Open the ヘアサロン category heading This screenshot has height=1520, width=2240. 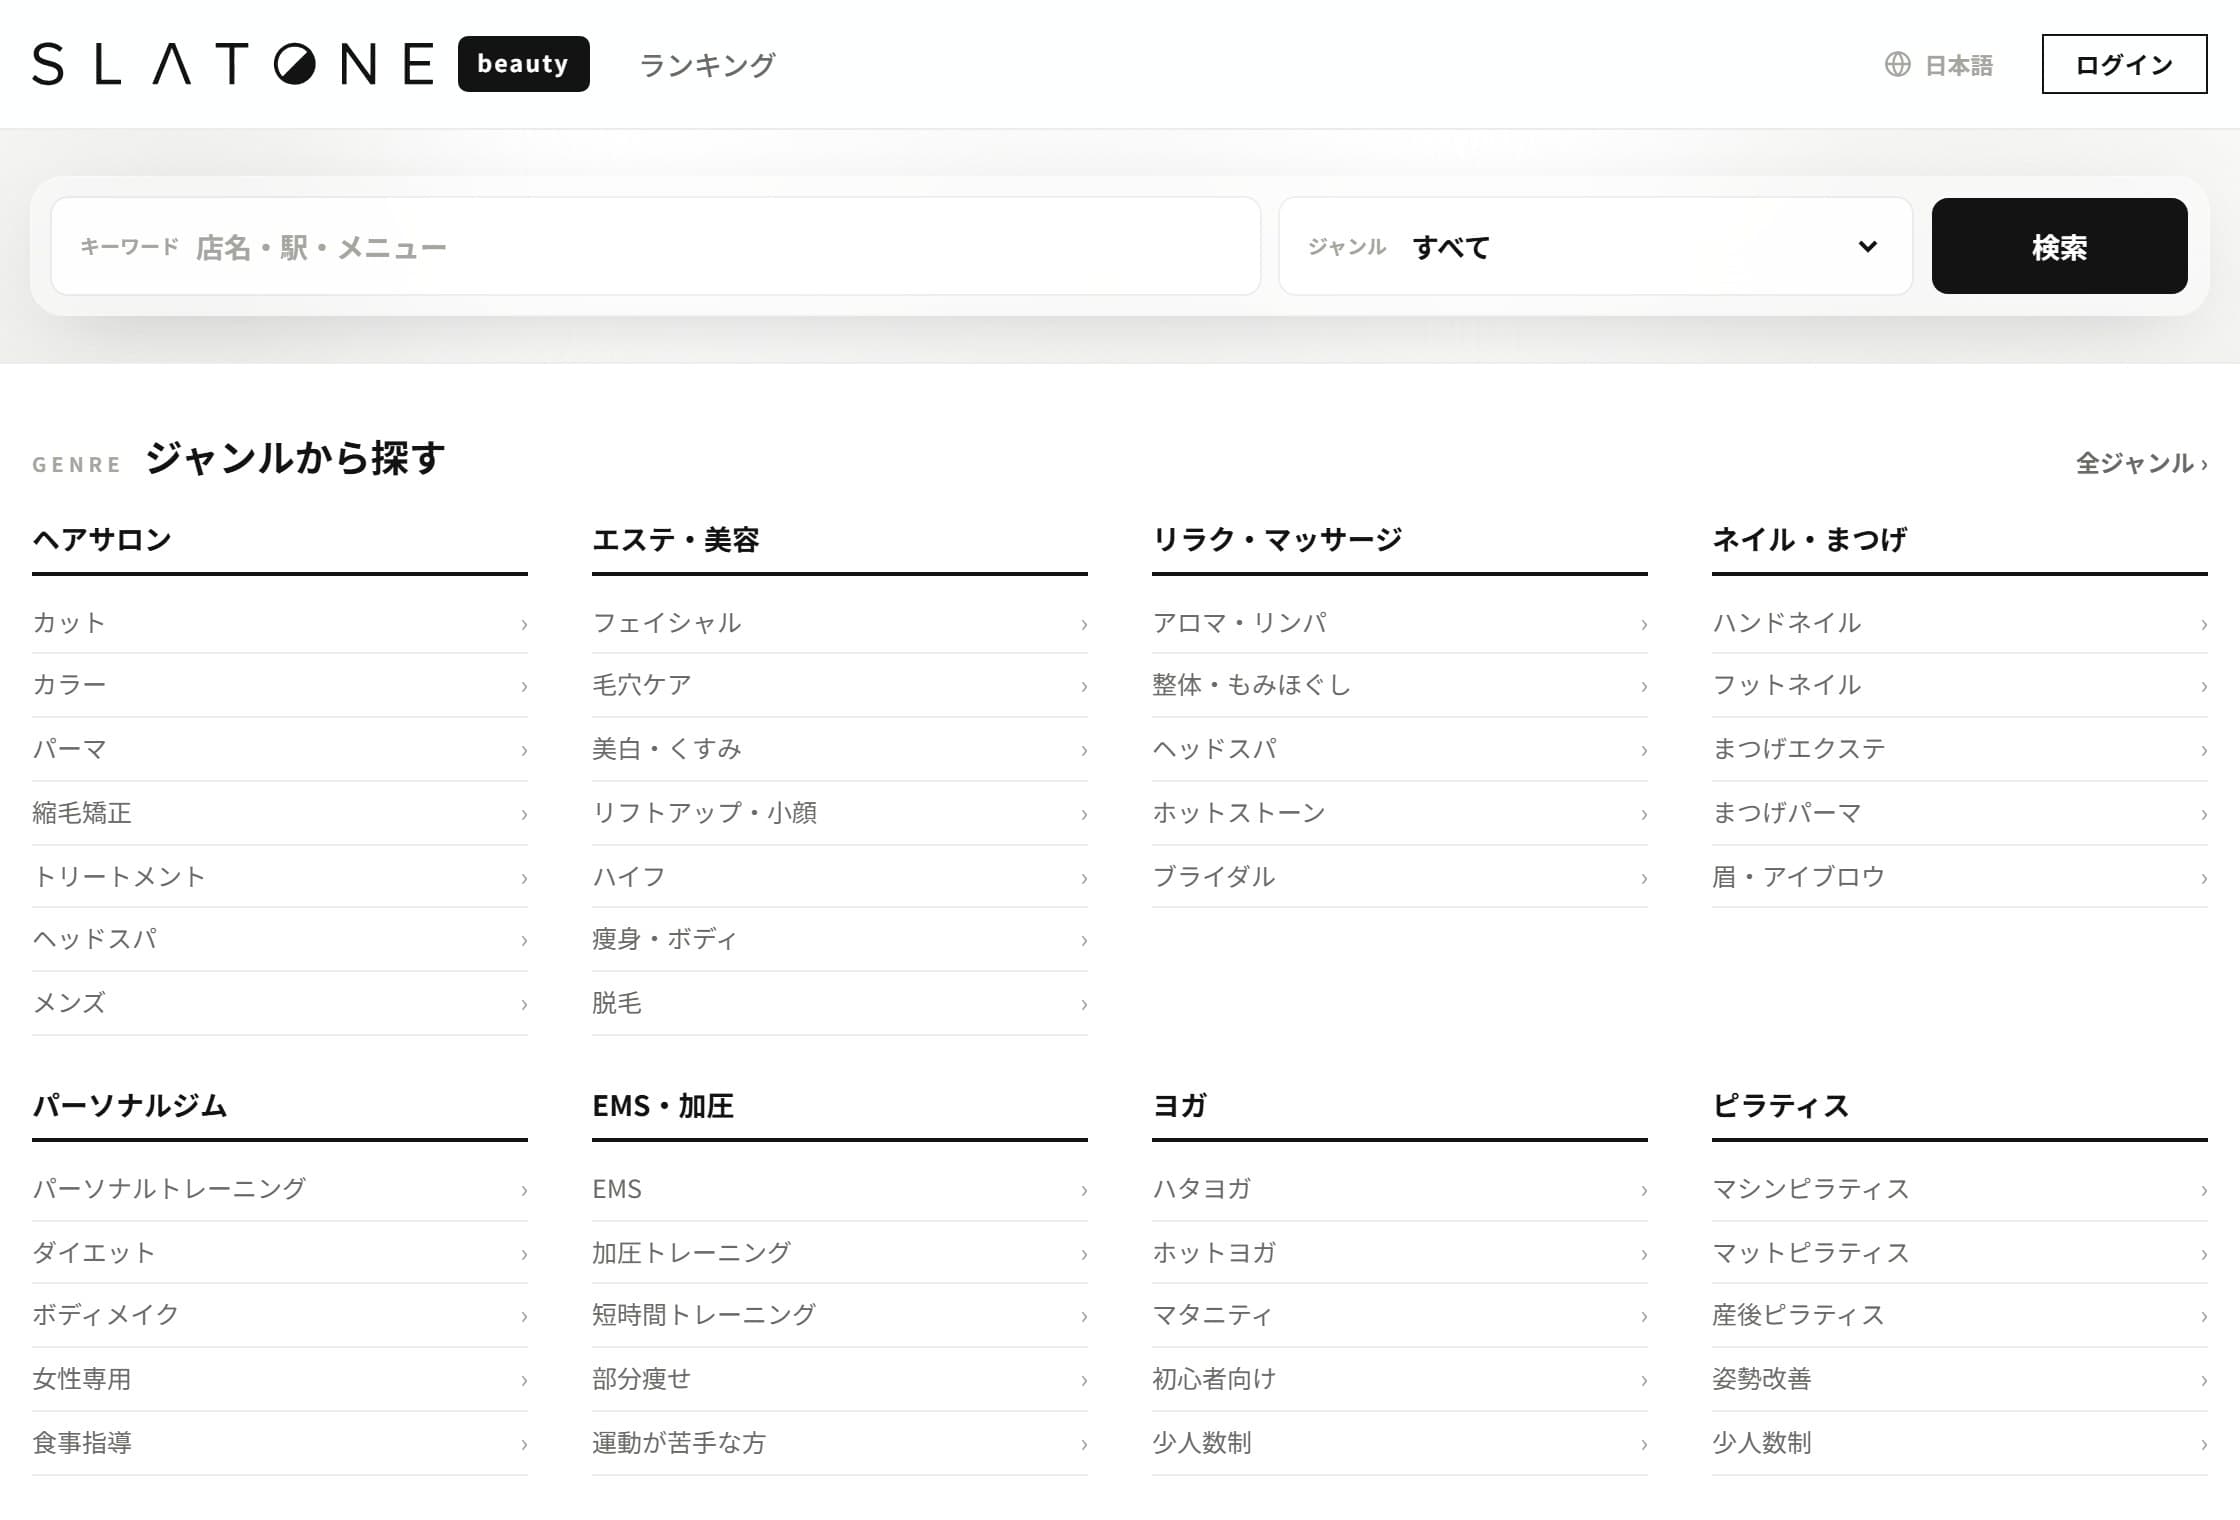102,540
